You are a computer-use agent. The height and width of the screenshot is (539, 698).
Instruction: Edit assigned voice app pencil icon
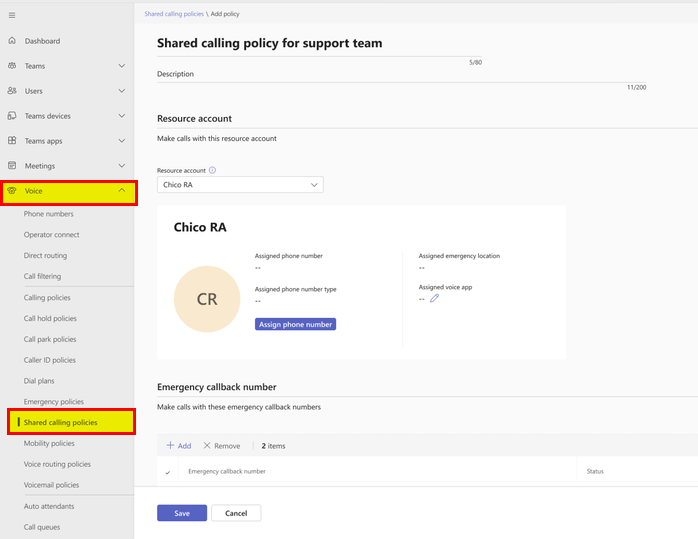(x=434, y=298)
